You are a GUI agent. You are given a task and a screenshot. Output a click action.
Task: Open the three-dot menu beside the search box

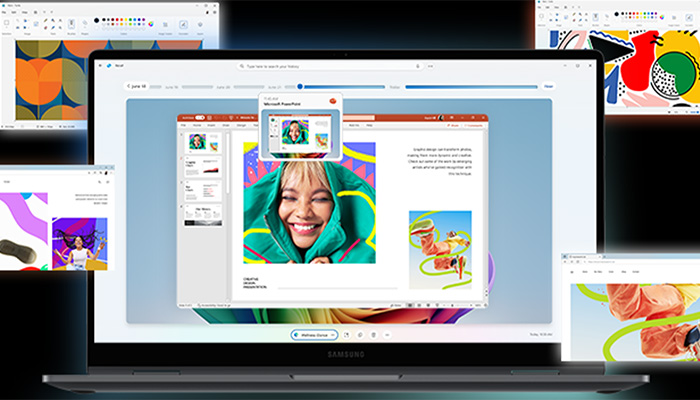430,66
